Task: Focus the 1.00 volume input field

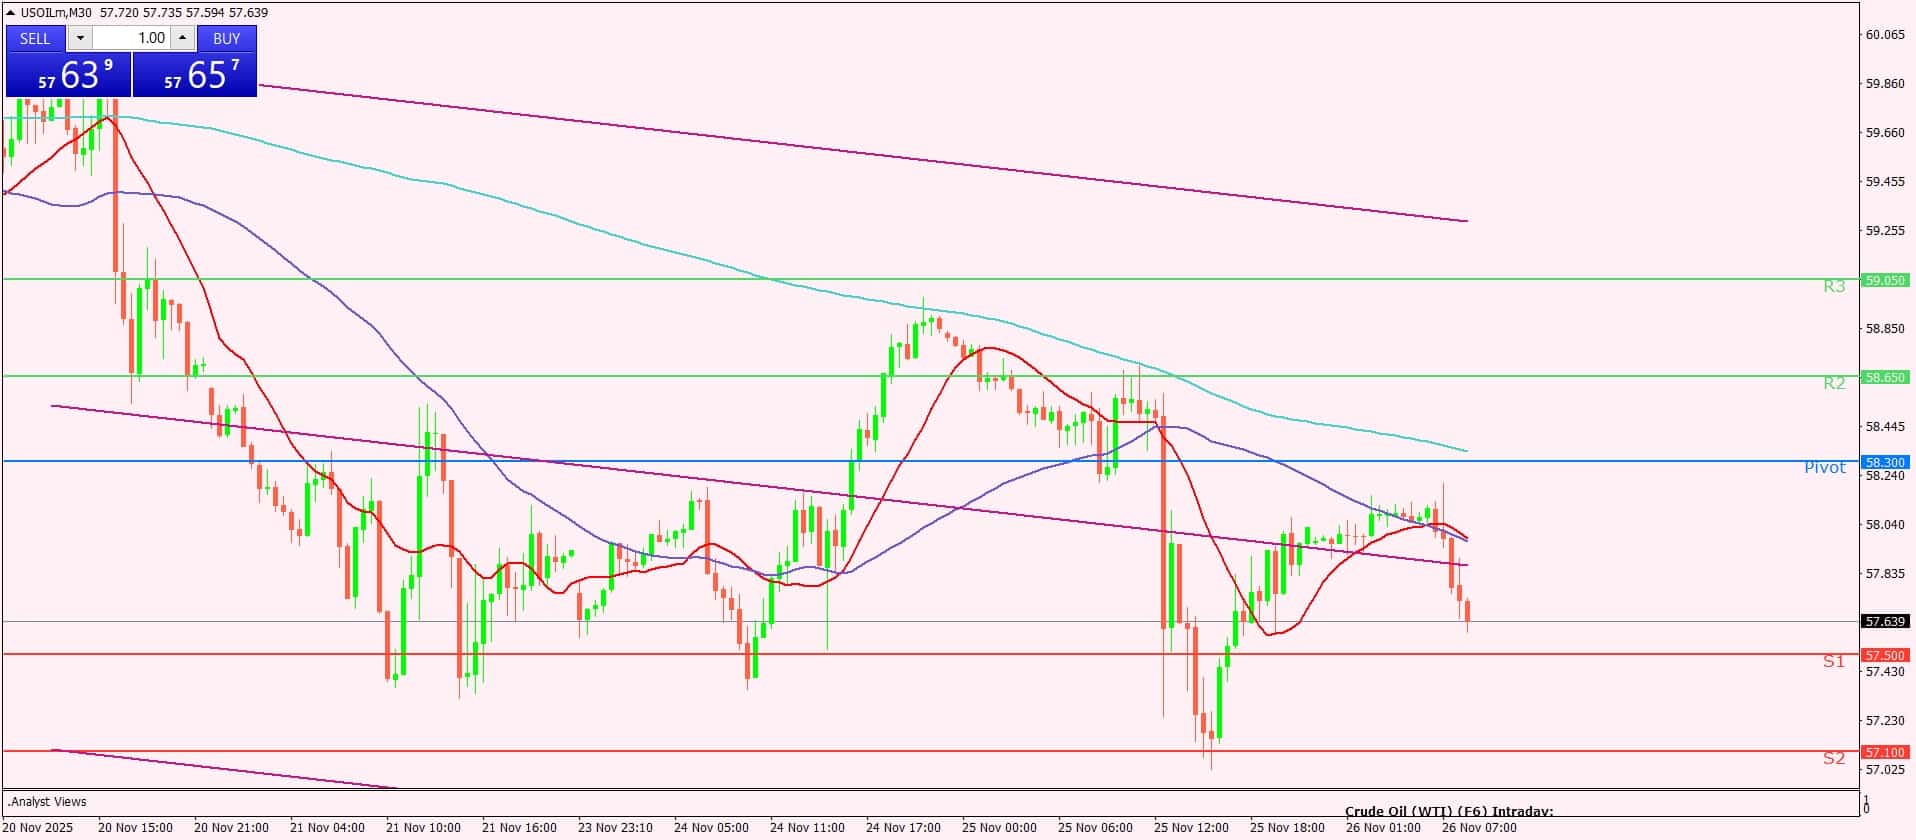Action: pos(132,38)
